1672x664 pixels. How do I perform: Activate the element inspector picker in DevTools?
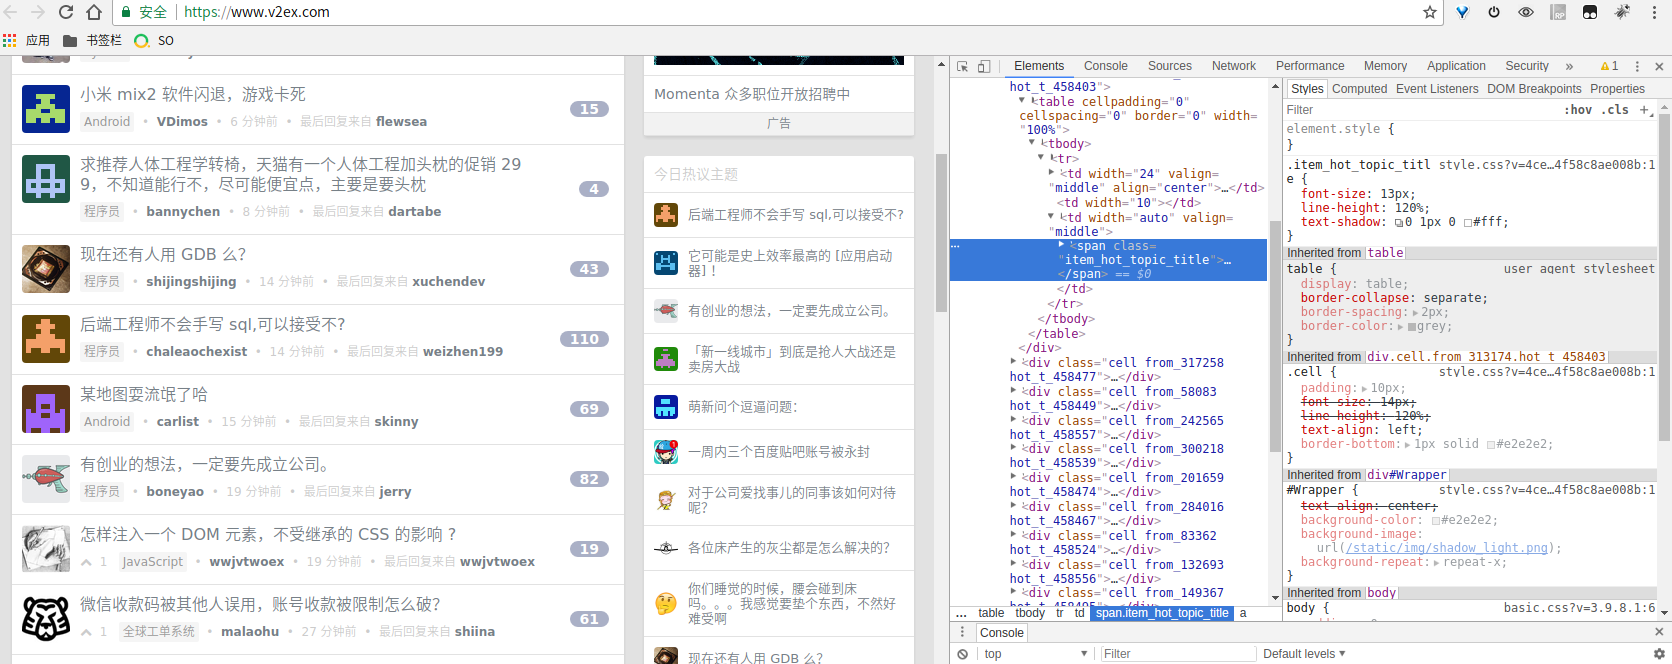(962, 66)
